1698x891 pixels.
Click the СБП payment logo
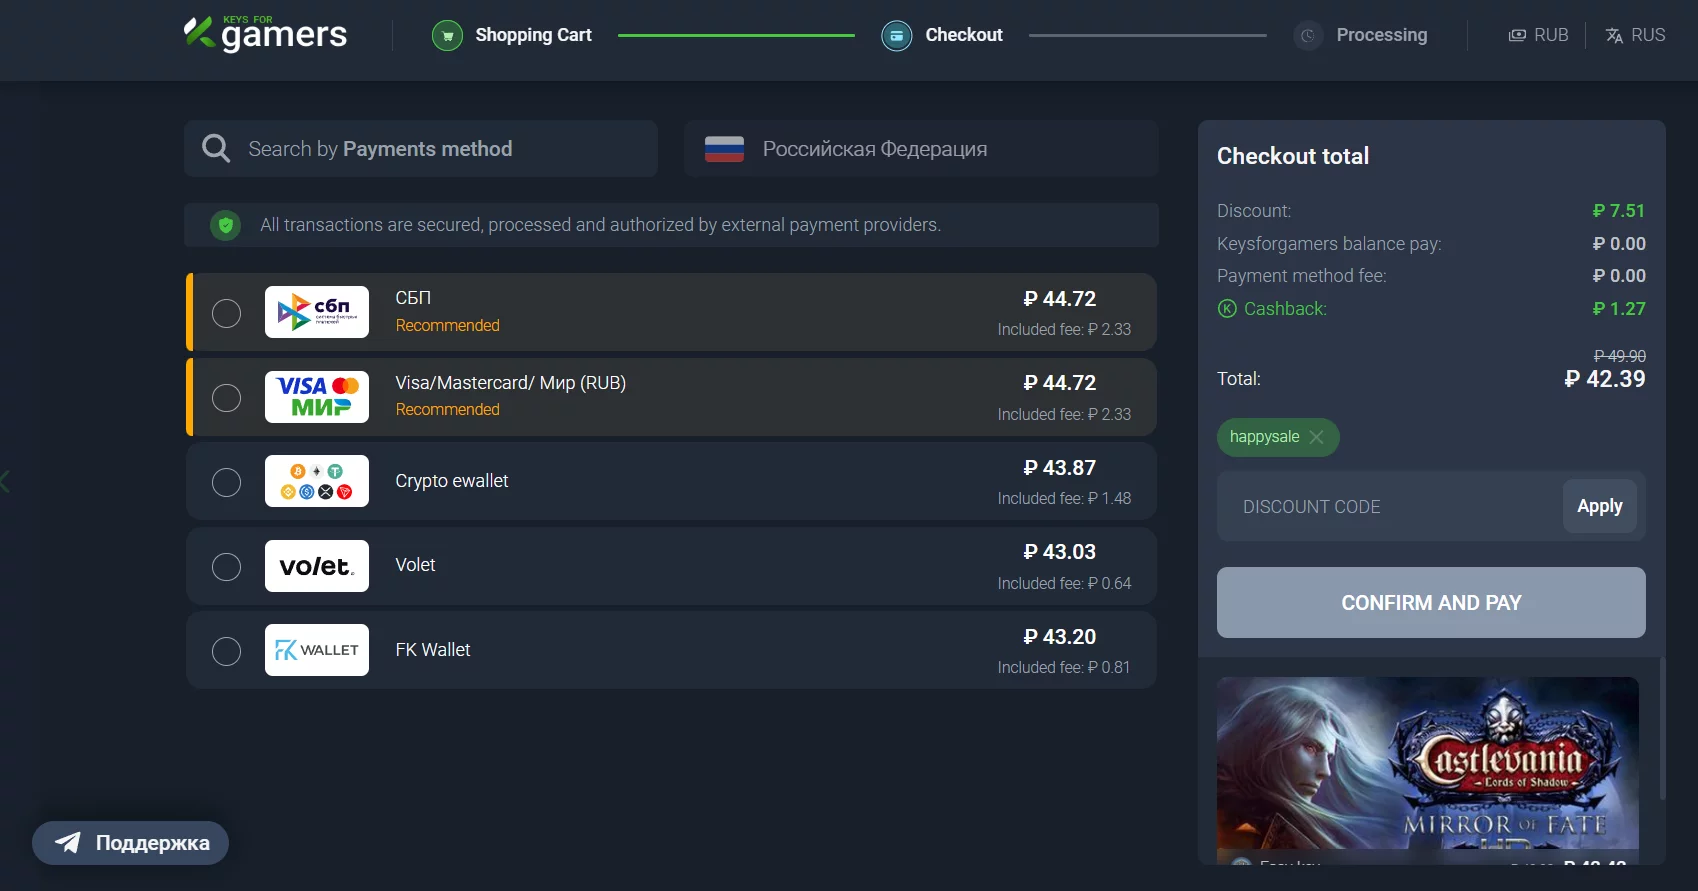tap(316, 312)
